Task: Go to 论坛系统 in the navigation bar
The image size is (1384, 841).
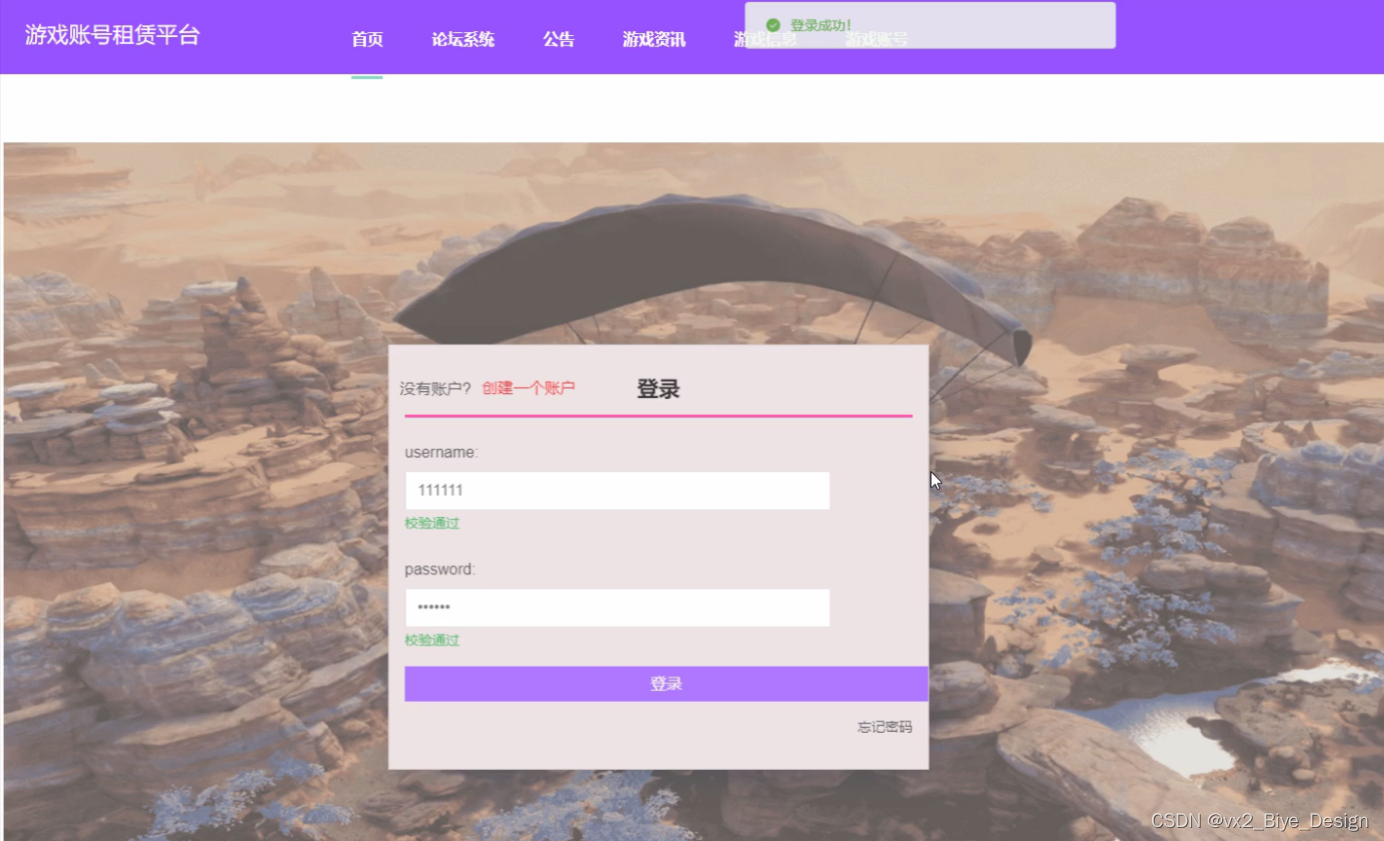Action: 463,40
